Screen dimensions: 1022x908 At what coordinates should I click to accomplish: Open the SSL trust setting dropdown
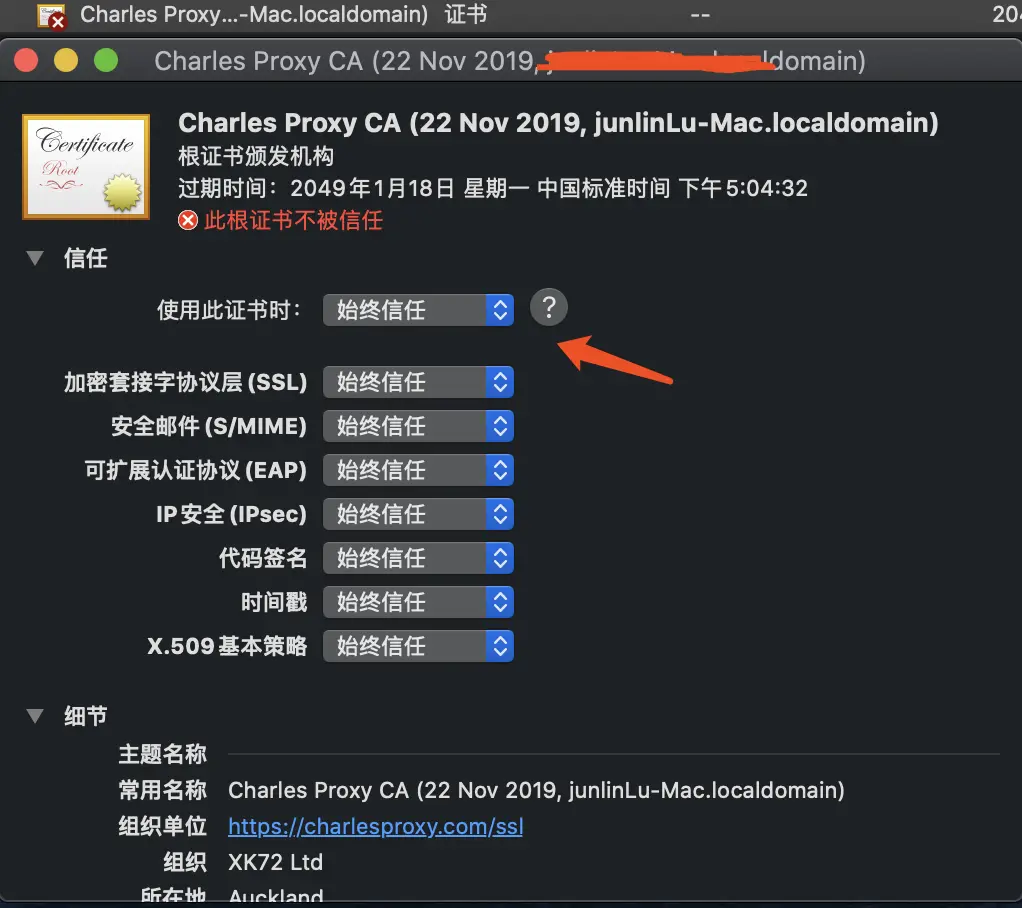coord(418,382)
